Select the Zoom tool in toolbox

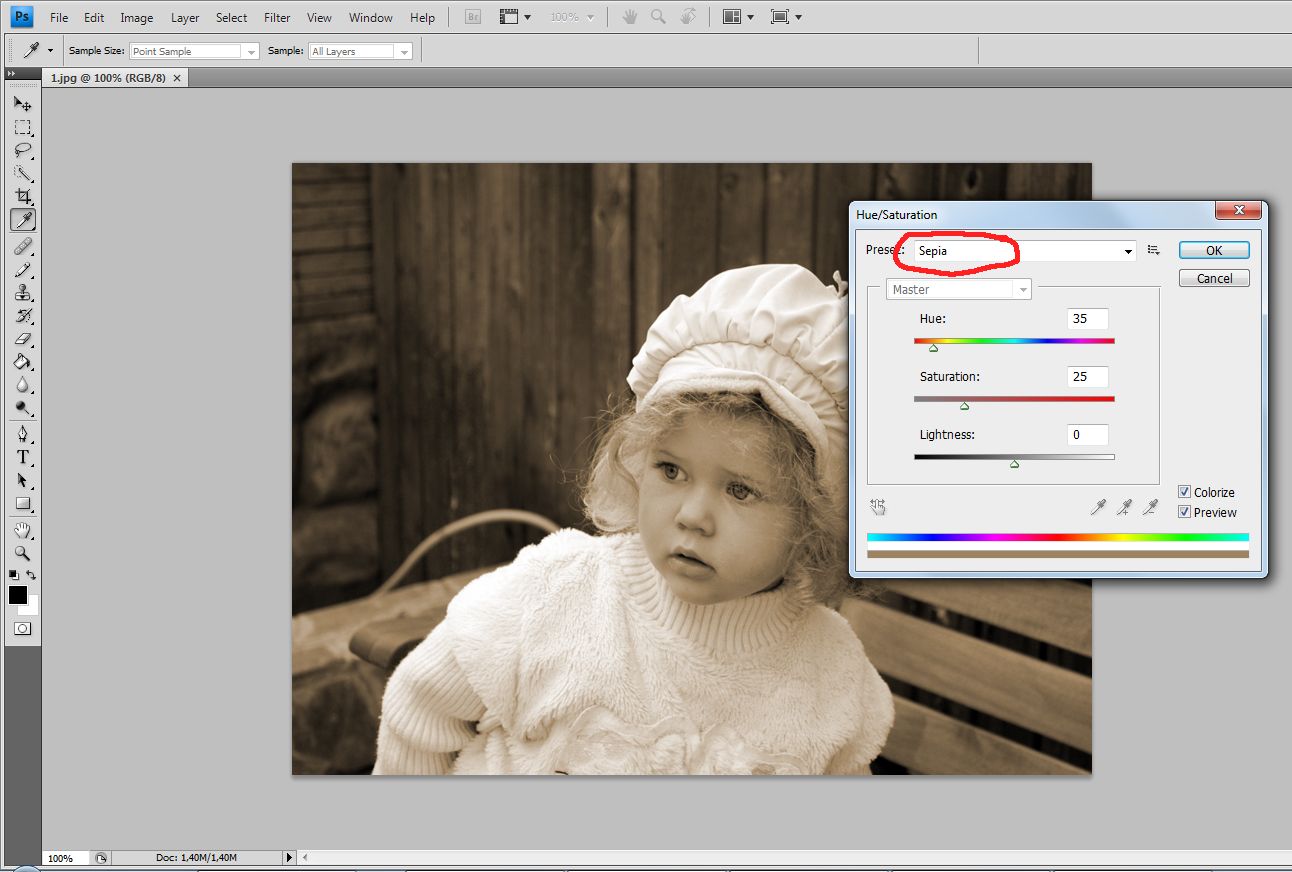(22, 553)
